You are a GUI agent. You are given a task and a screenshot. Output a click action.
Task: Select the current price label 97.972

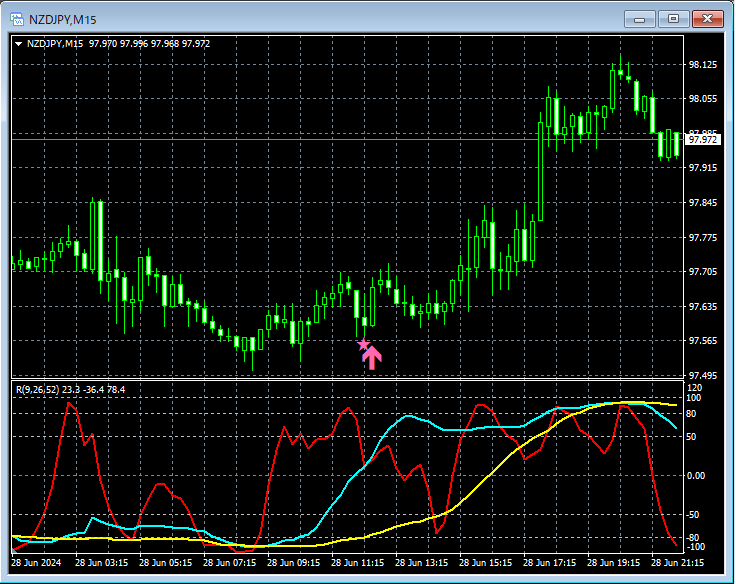[703, 139]
